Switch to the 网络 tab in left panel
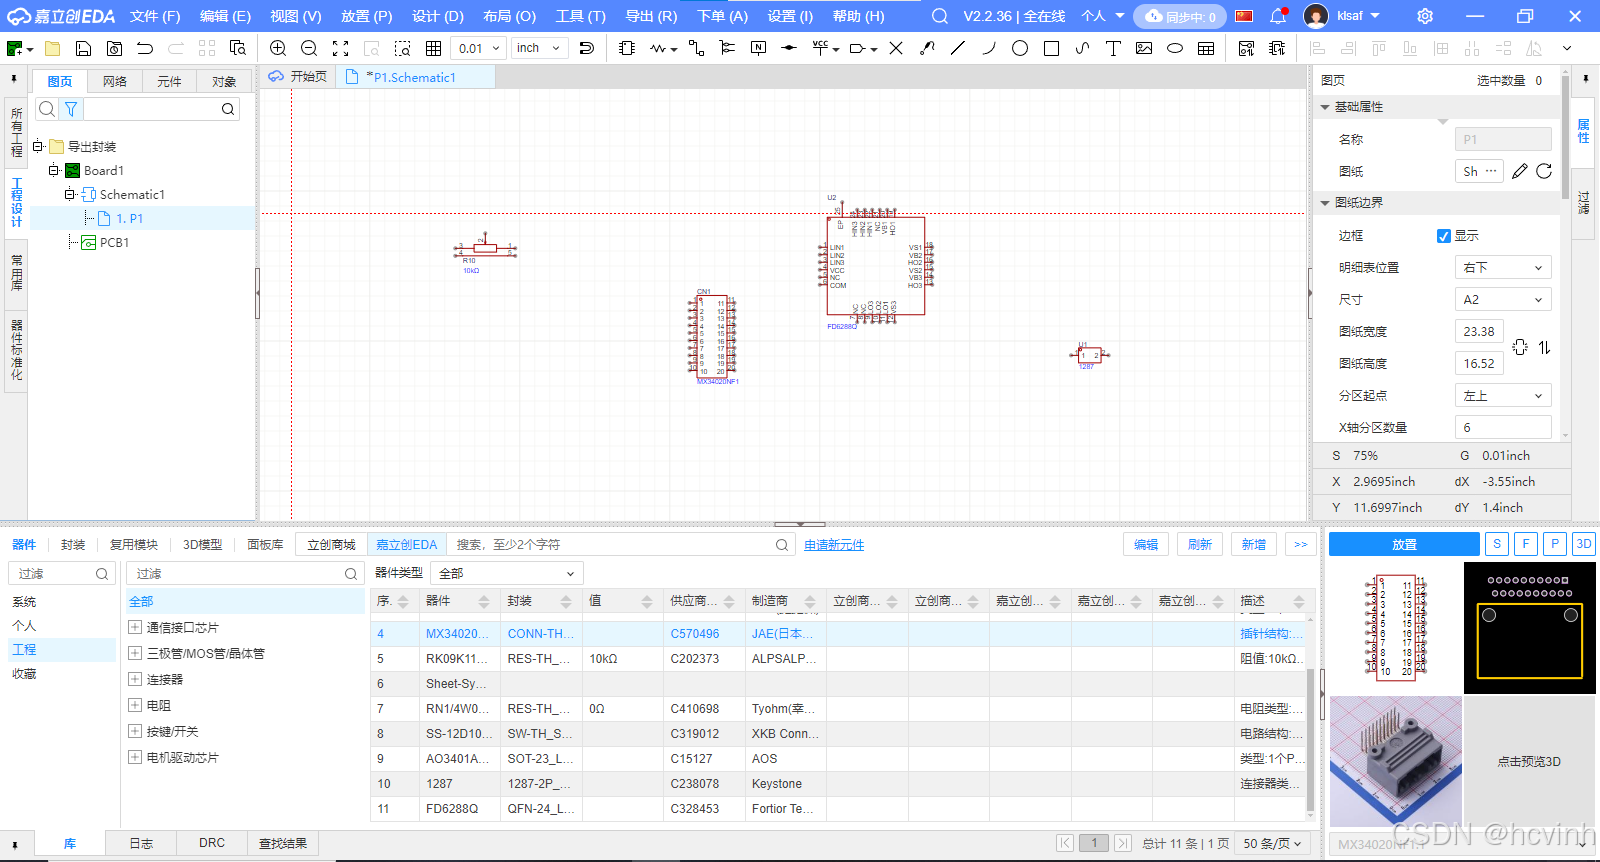The height and width of the screenshot is (862, 1600). coord(115,81)
